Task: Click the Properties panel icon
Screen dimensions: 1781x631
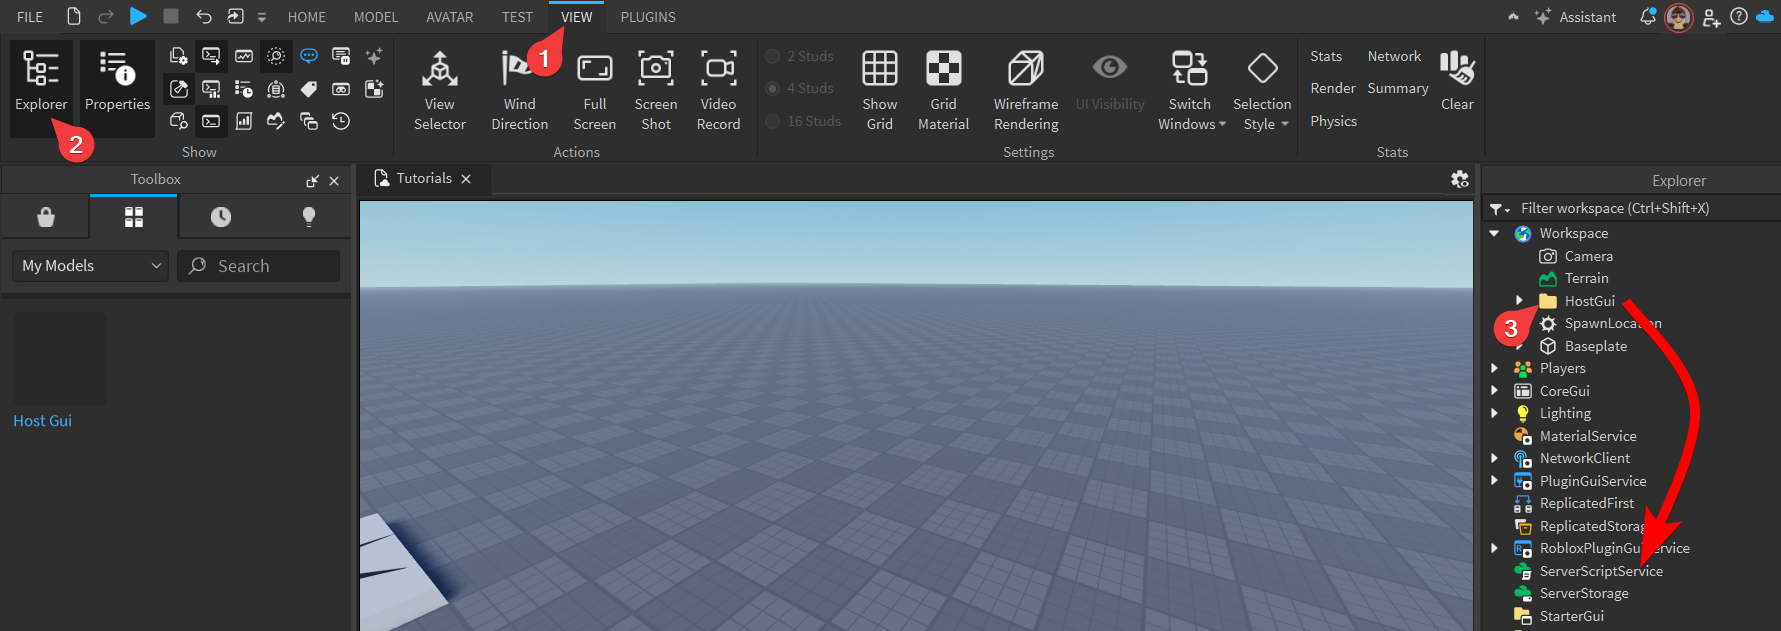Action: tap(117, 82)
